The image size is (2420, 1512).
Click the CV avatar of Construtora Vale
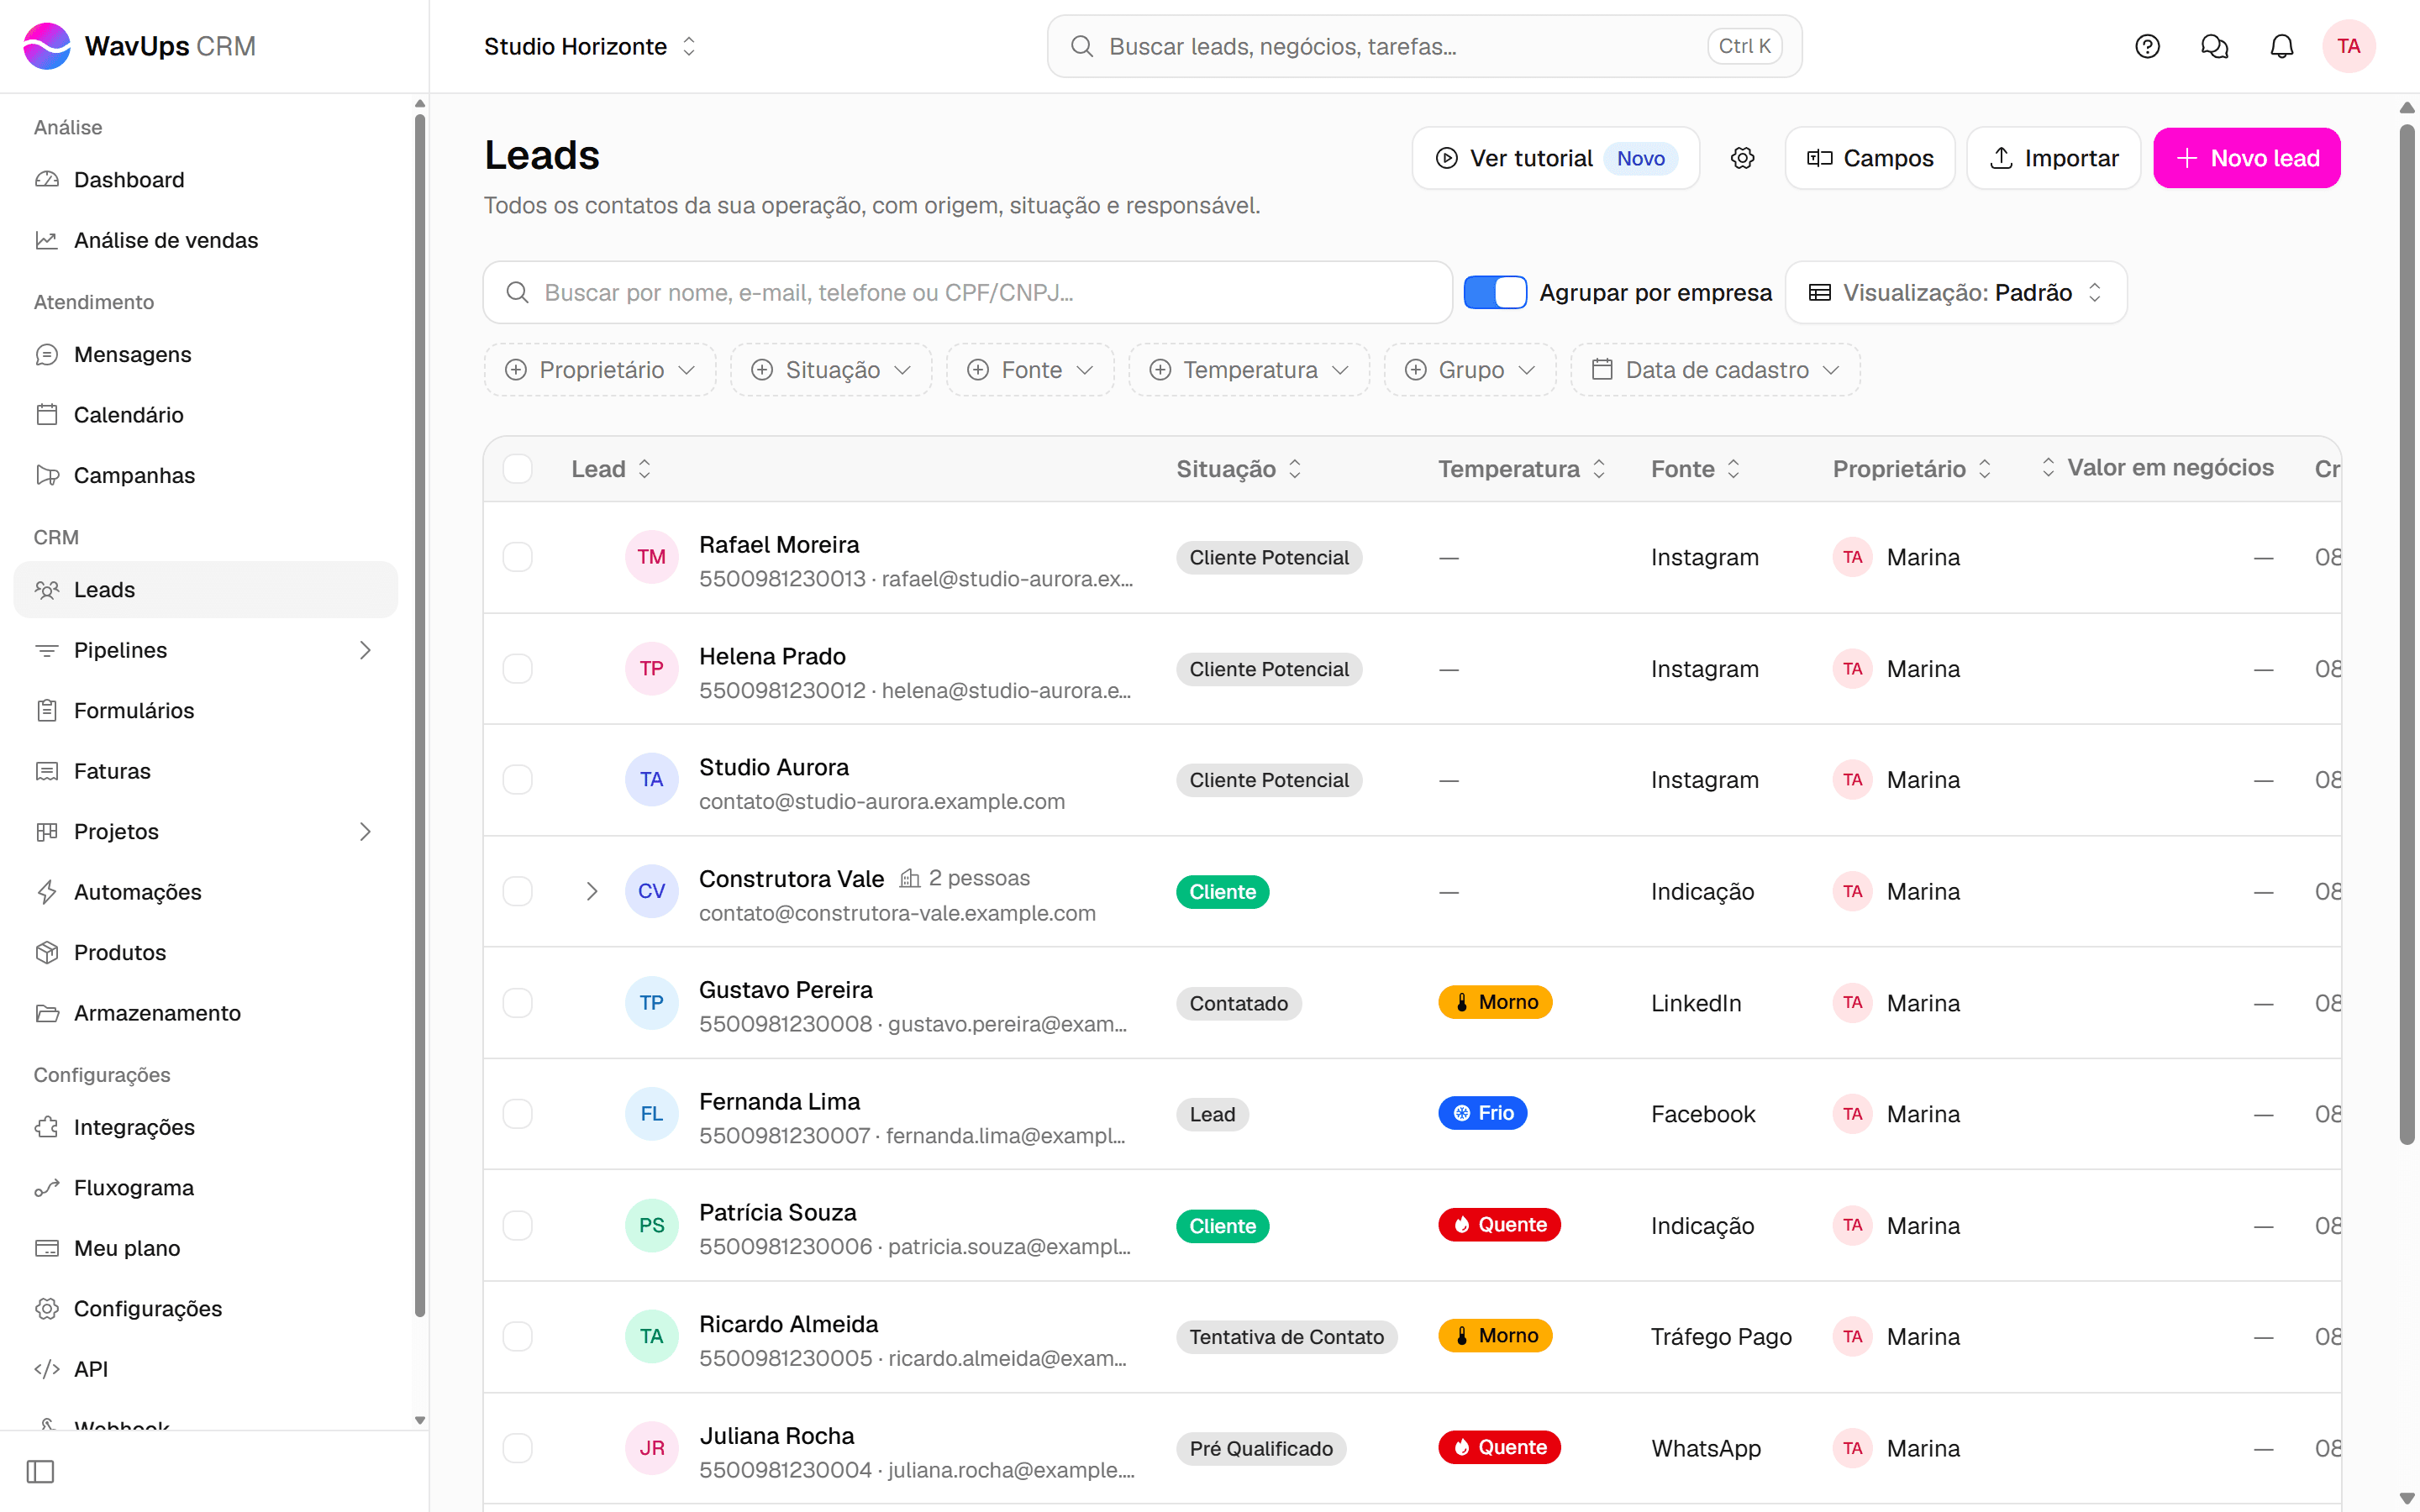point(651,891)
